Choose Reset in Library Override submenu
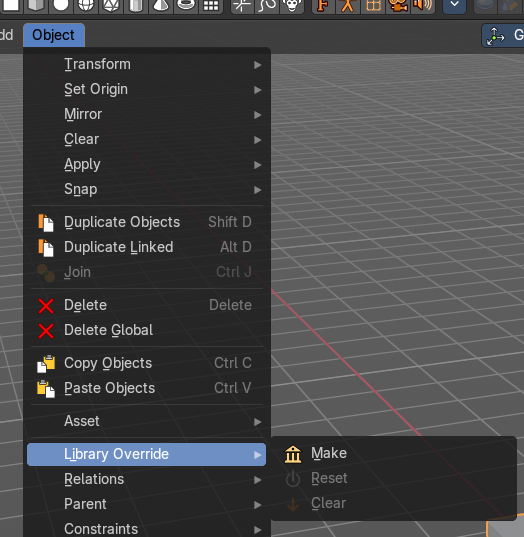Screen dimensions: 524x537 click(394, 478)
